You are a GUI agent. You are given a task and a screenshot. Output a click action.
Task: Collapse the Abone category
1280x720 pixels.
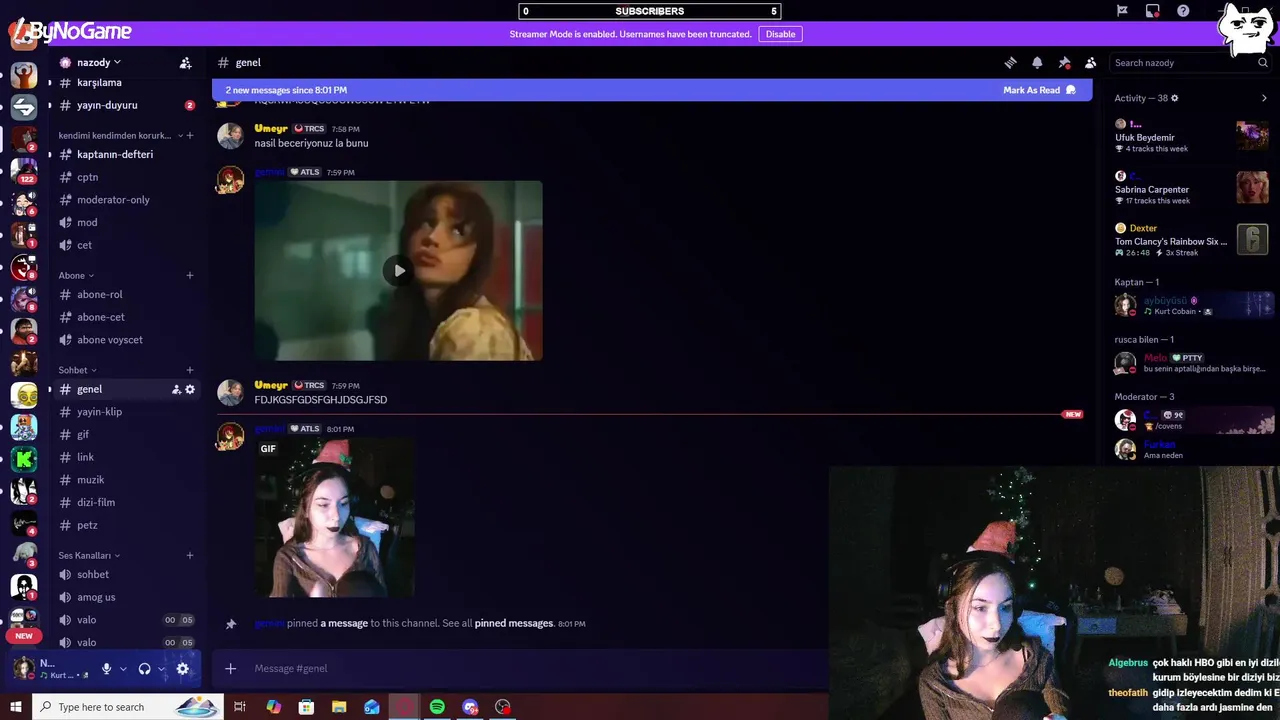coord(76,275)
